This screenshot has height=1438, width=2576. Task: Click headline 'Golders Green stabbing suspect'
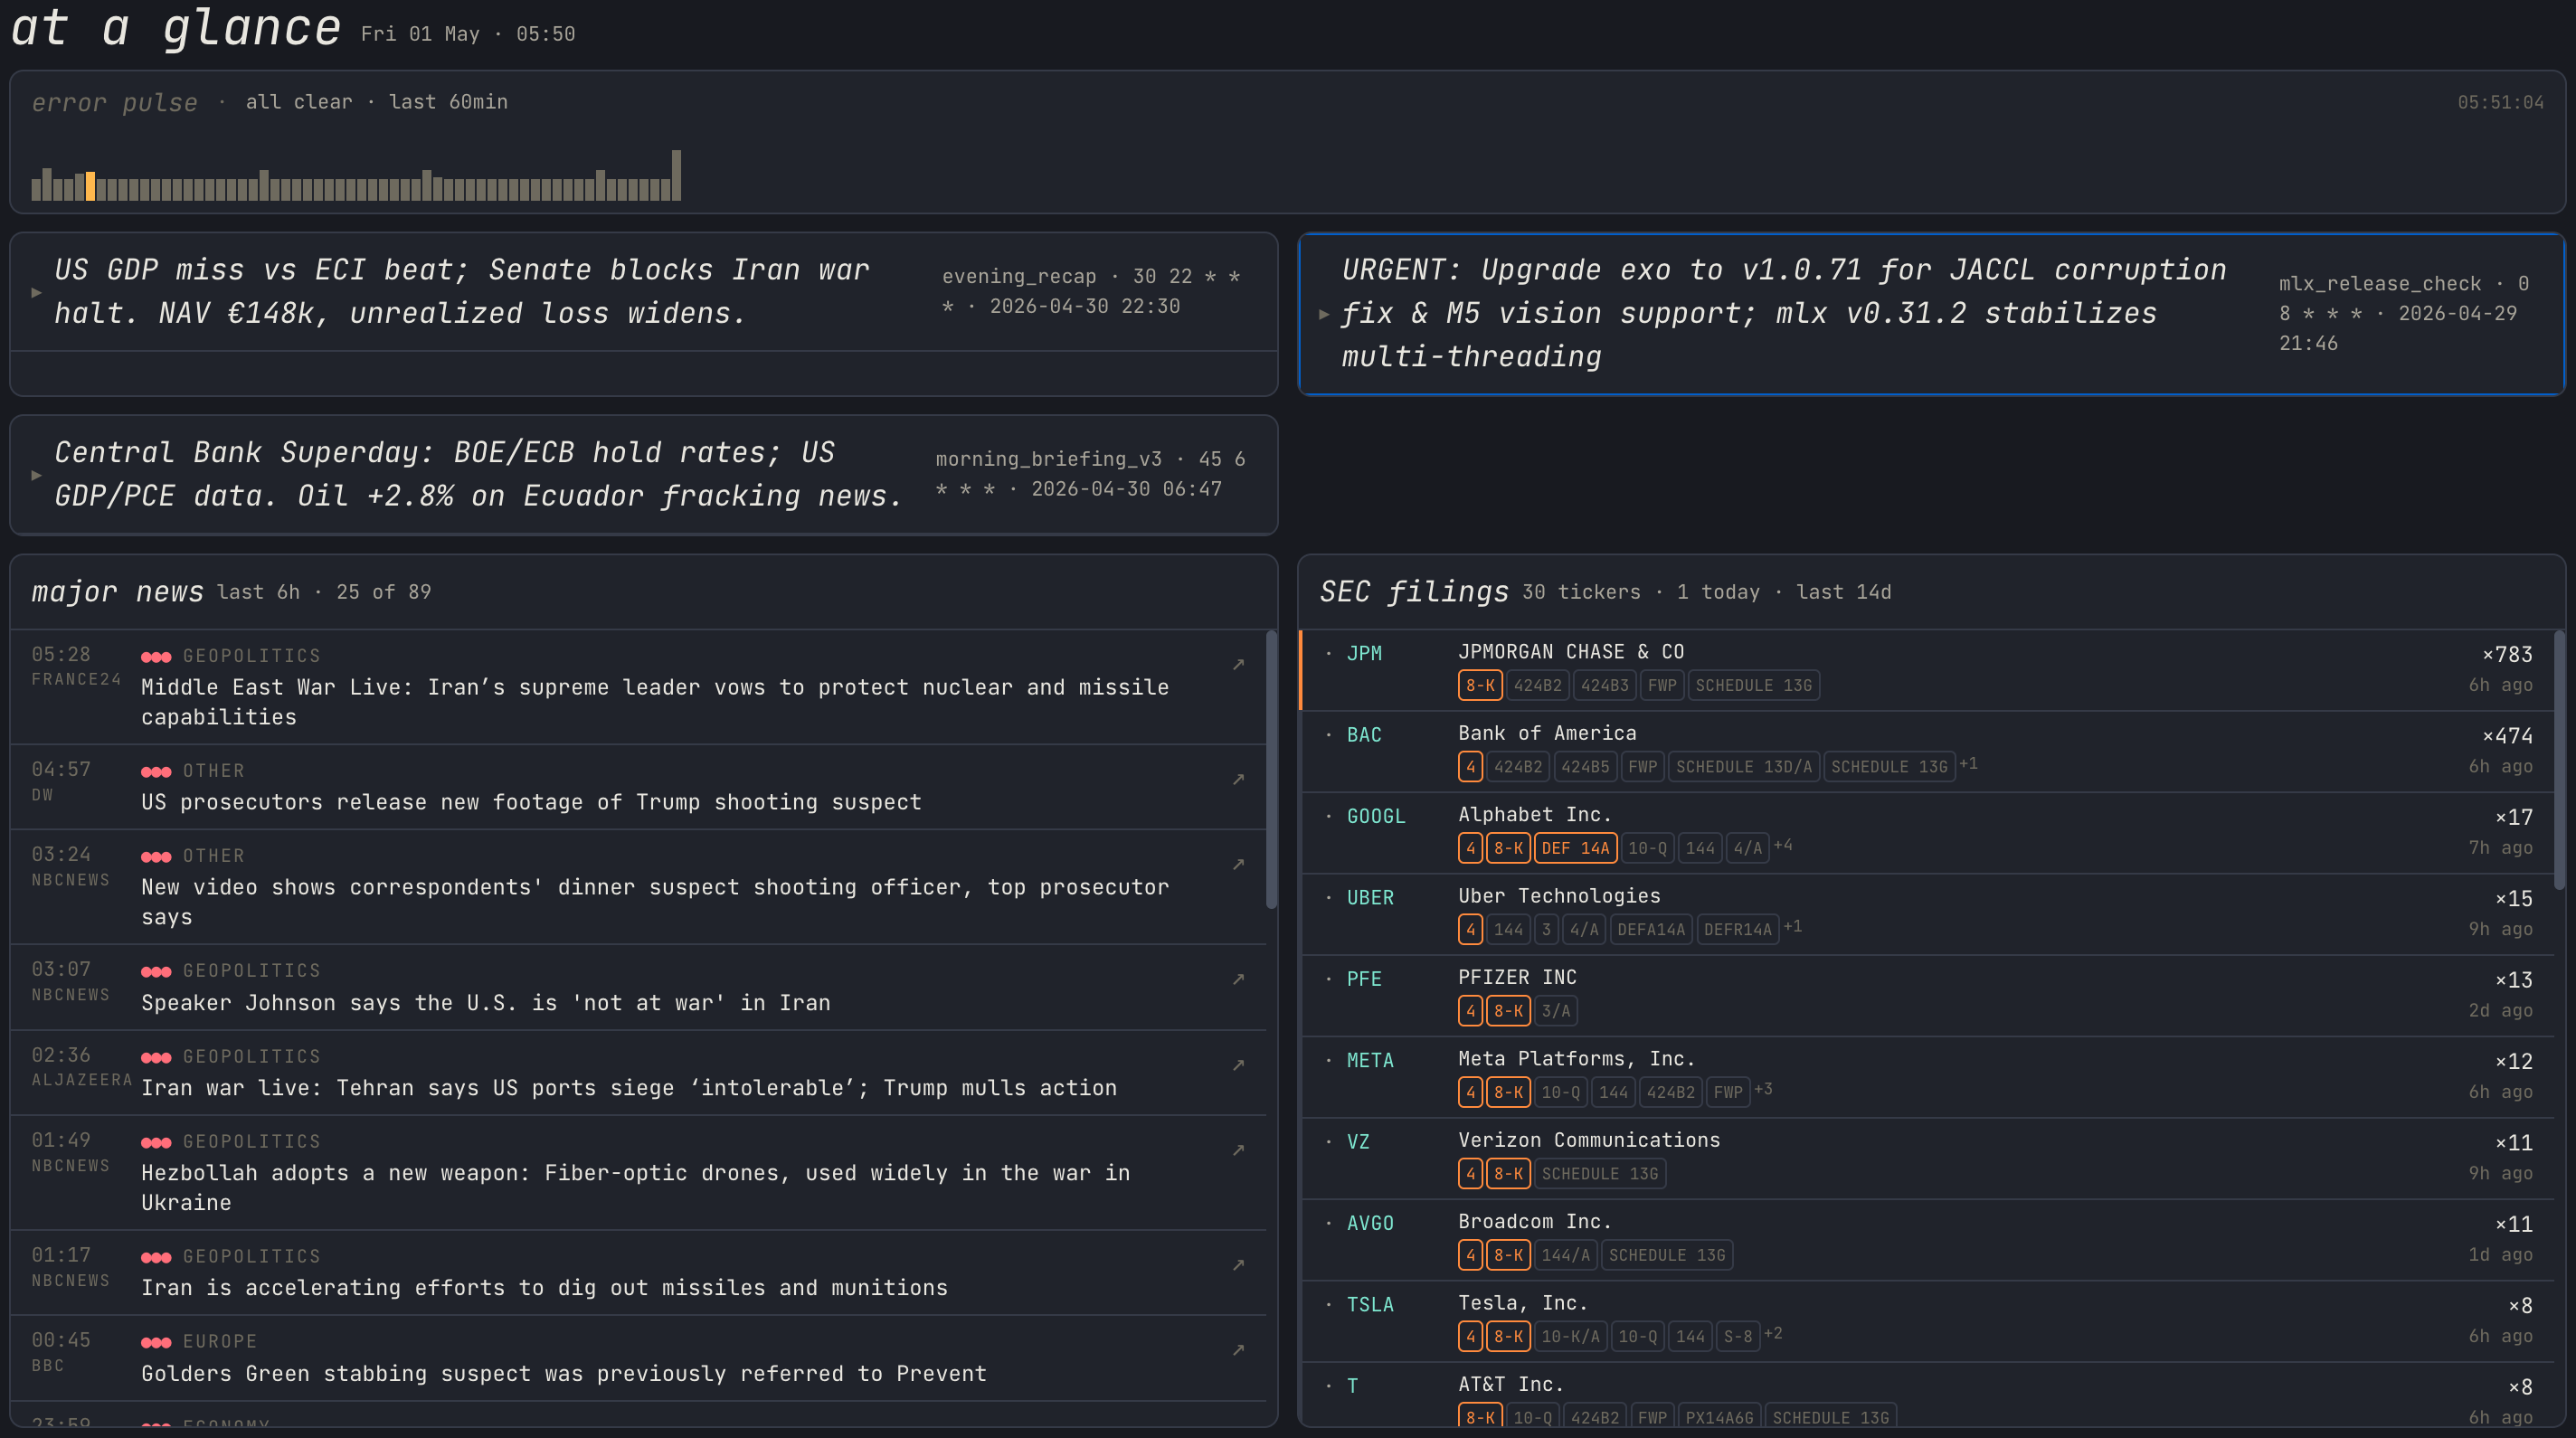[x=564, y=1374]
